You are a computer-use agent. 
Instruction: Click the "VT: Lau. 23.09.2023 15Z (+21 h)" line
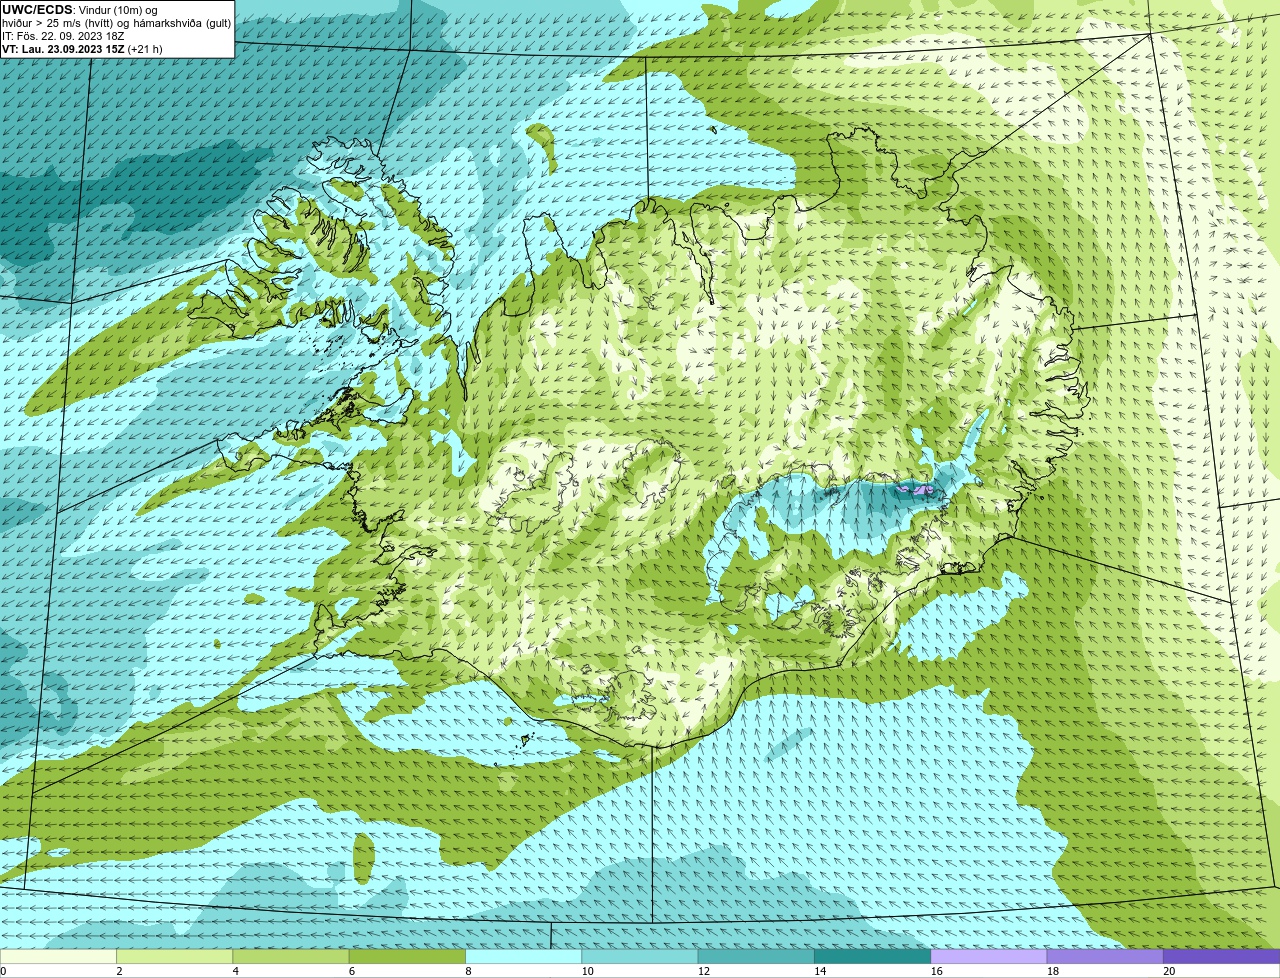pyautogui.click(x=82, y=48)
